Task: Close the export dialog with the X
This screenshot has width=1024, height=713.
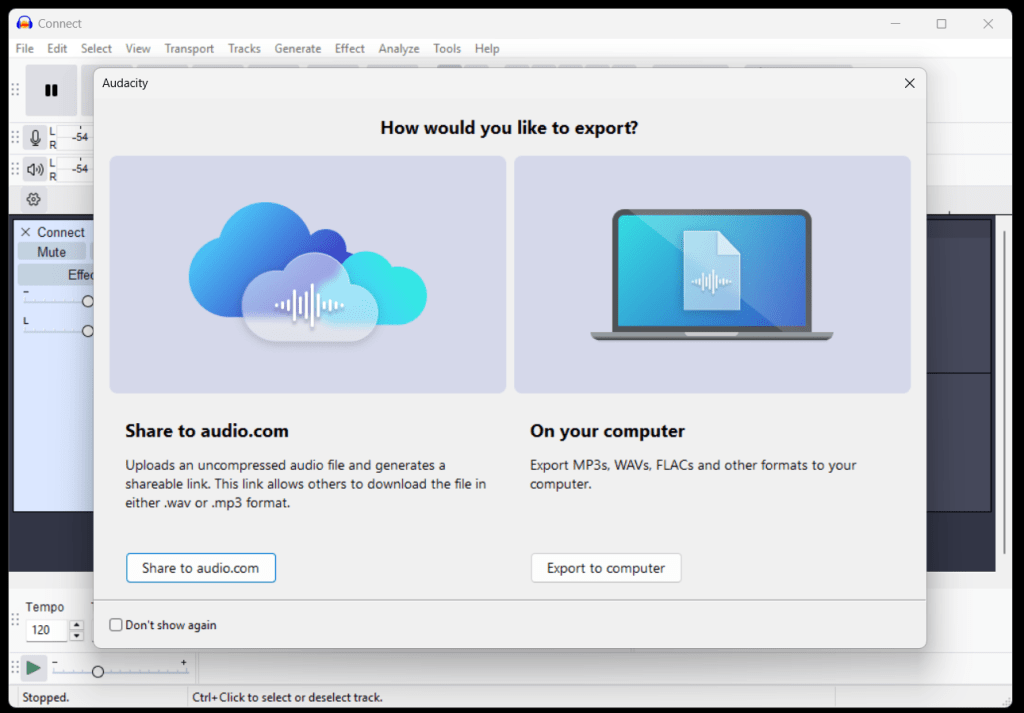Action: [x=909, y=84]
